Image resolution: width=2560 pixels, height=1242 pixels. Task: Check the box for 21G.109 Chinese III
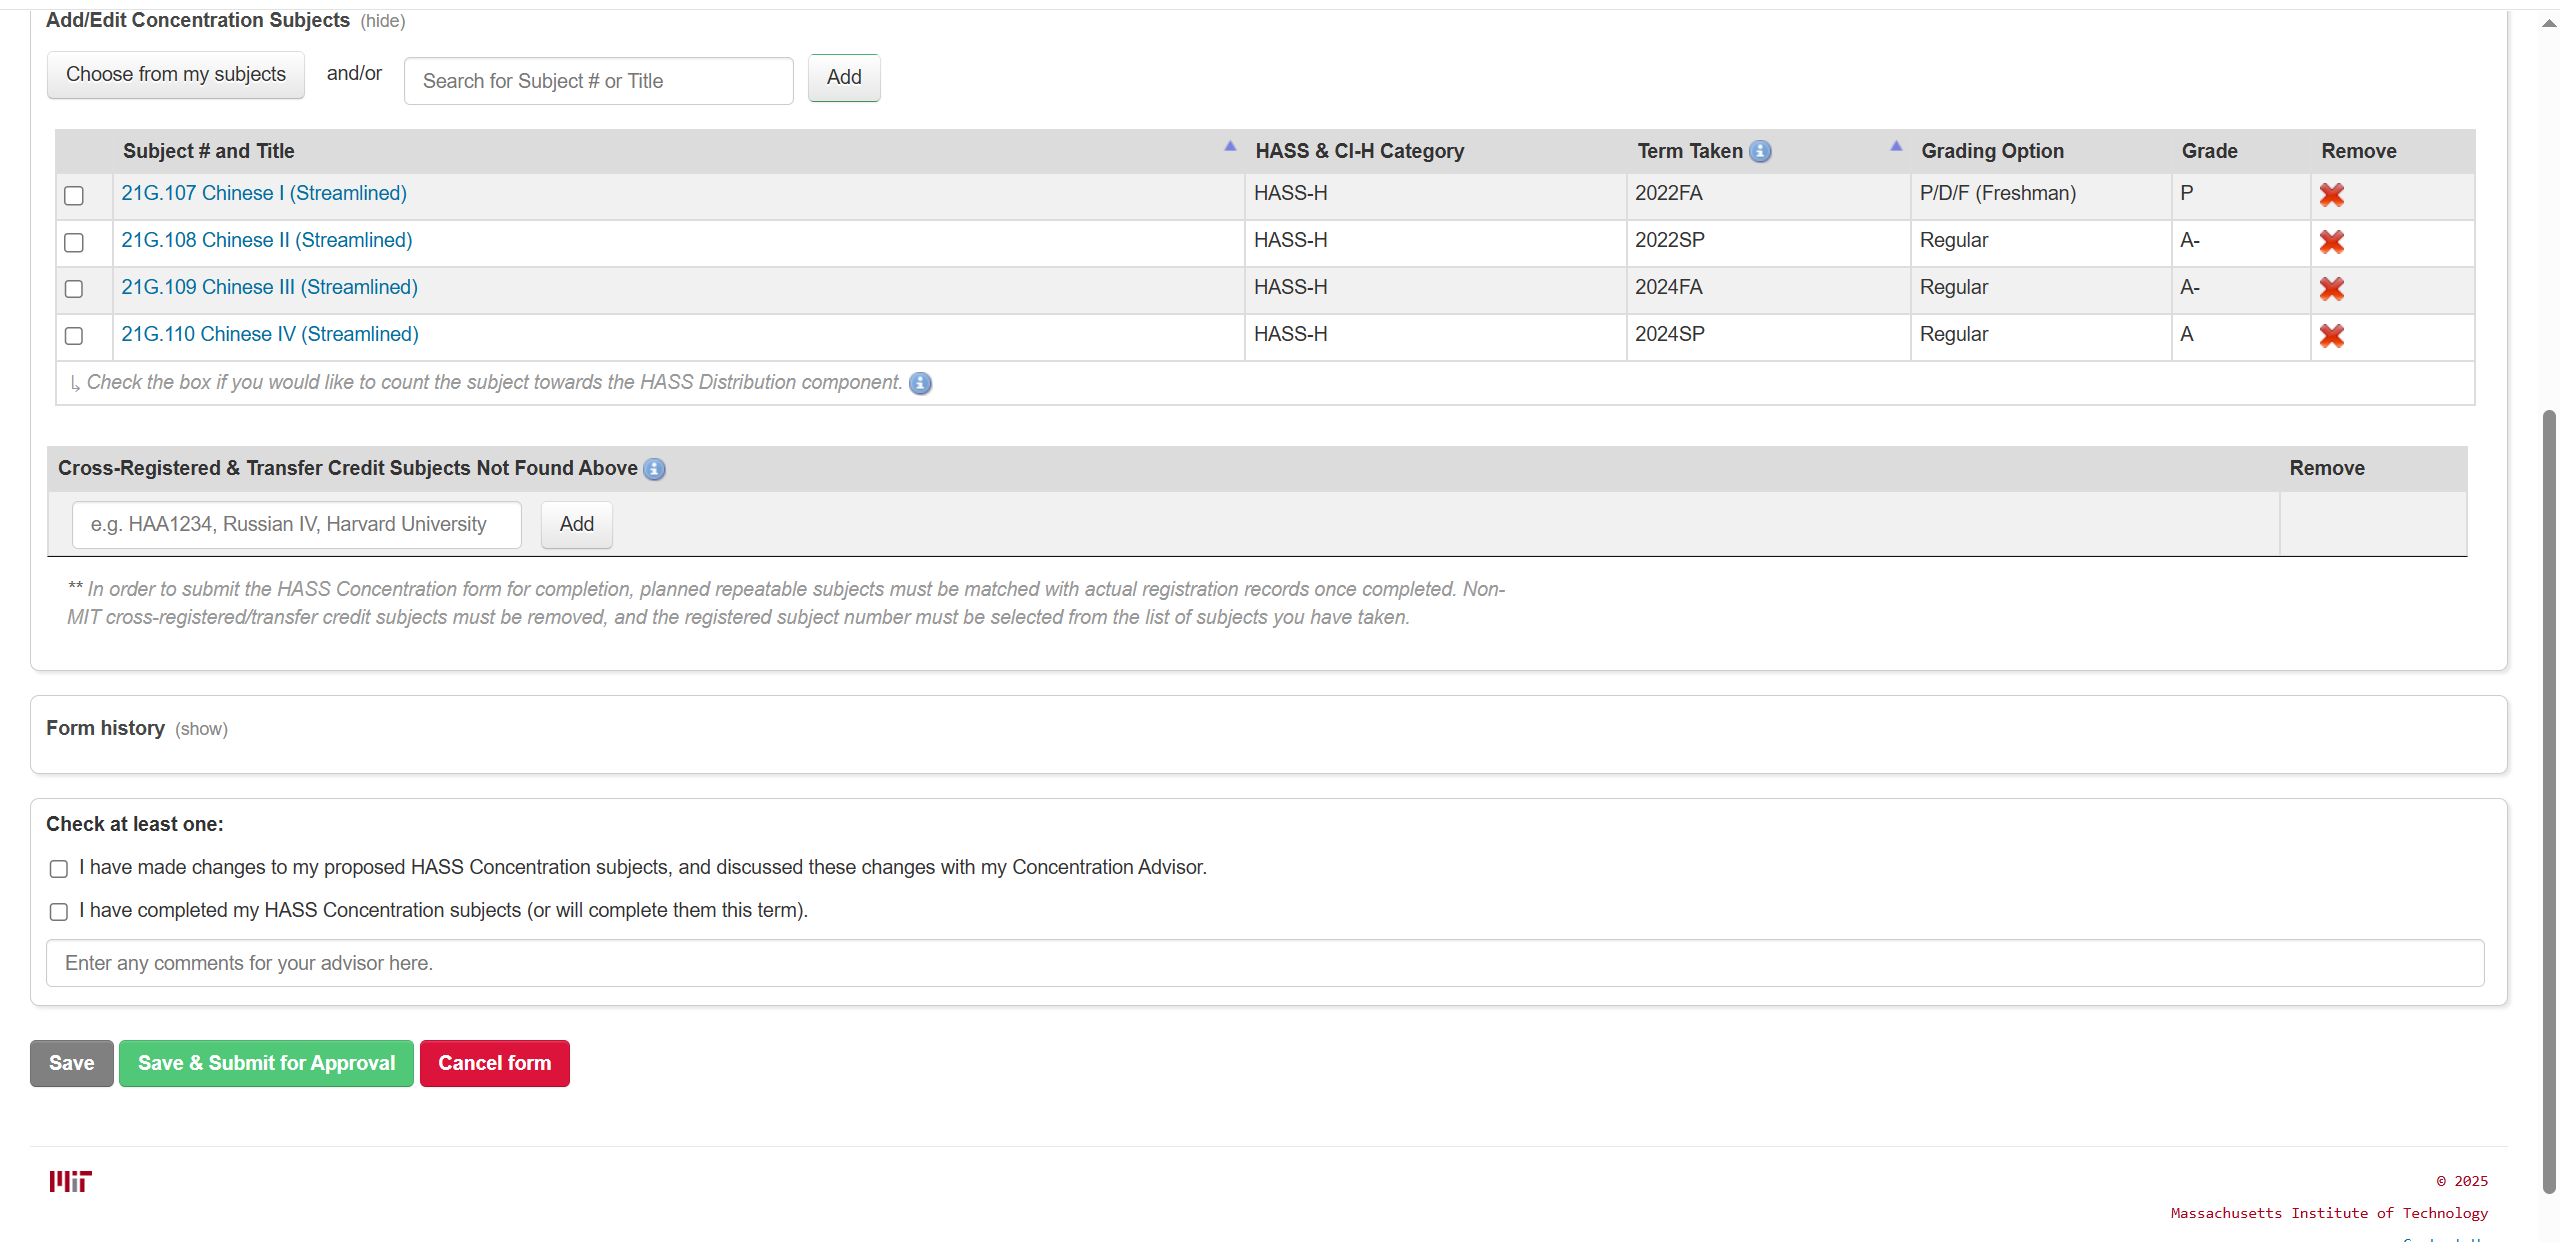pyautogui.click(x=74, y=289)
